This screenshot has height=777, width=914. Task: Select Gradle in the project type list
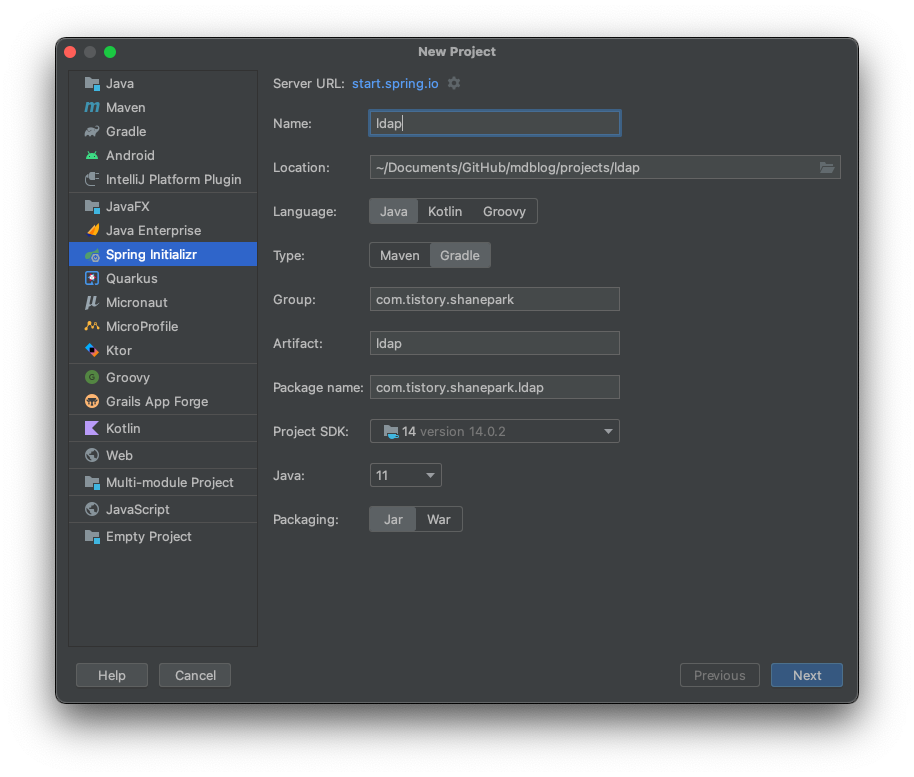(163, 131)
